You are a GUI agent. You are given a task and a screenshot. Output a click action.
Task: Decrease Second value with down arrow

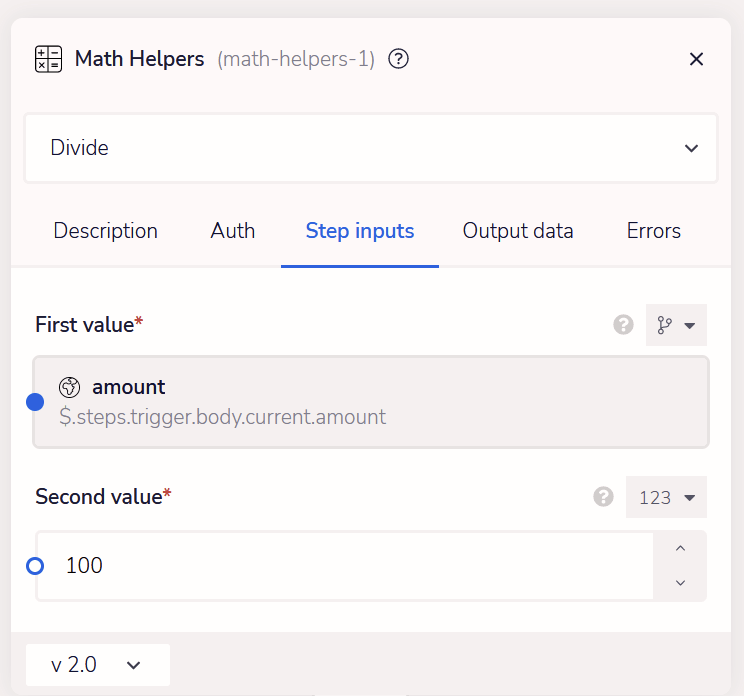pyautogui.click(x=680, y=583)
